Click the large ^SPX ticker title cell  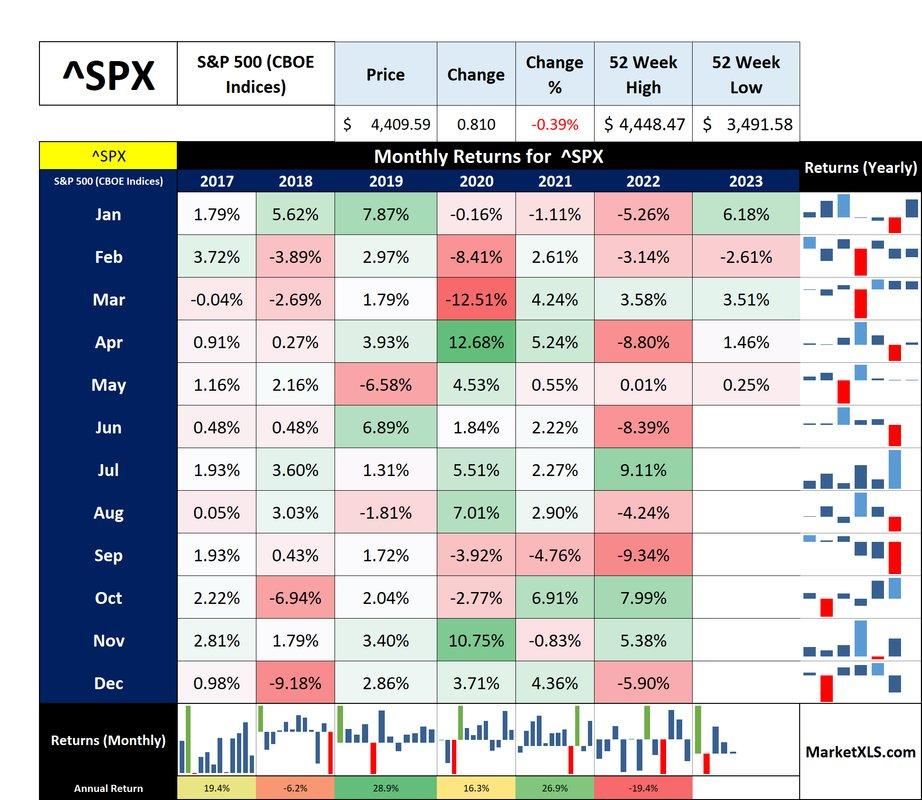pyautogui.click(x=108, y=74)
